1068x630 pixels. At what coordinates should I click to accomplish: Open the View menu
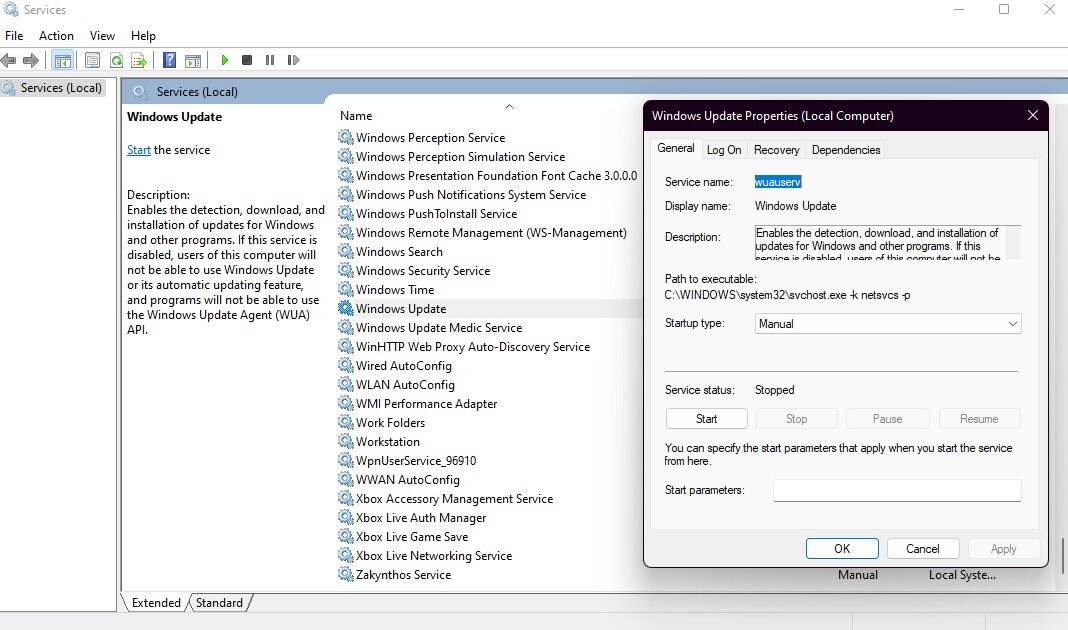102,36
